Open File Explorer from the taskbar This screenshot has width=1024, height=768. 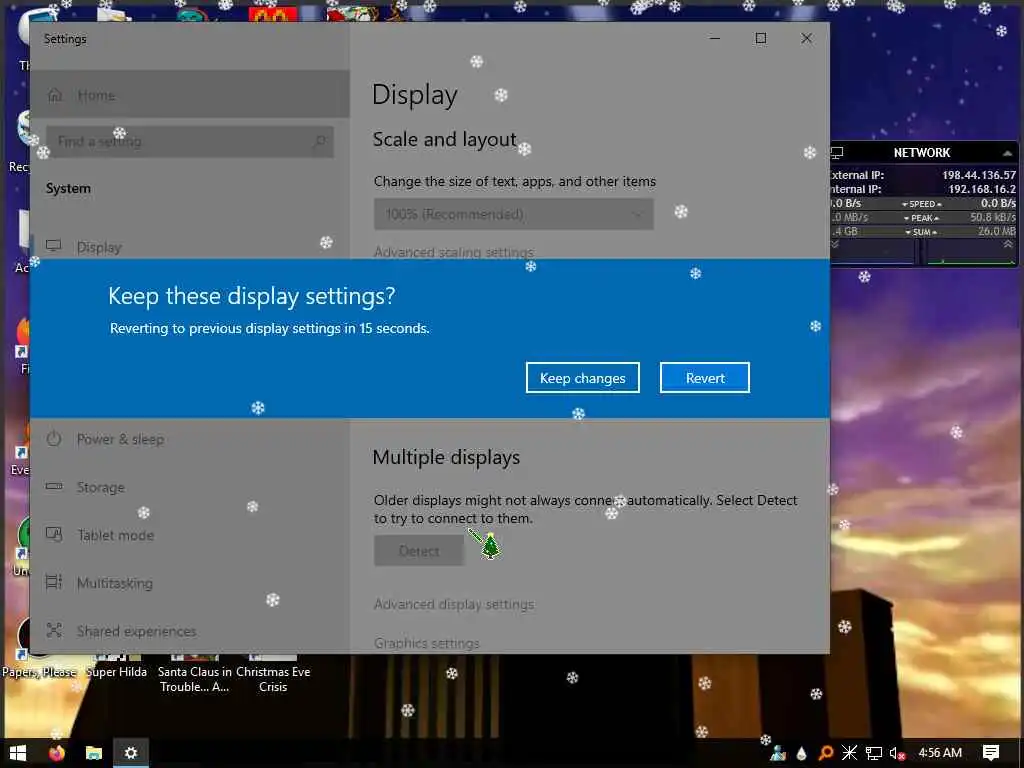pos(94,753)
